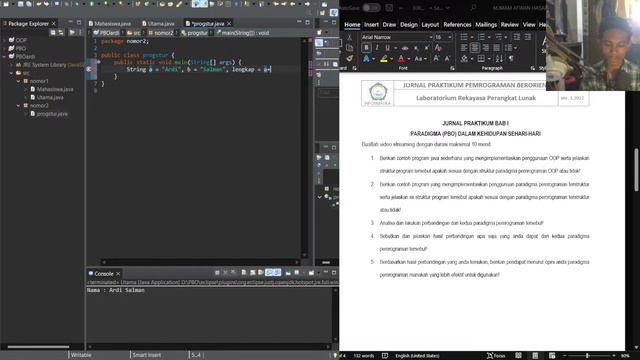This screenshot has height=360, width=640.
Task: Open Change Case Aa dropdown
Action: pyautogui.click(x=420, y=59)
